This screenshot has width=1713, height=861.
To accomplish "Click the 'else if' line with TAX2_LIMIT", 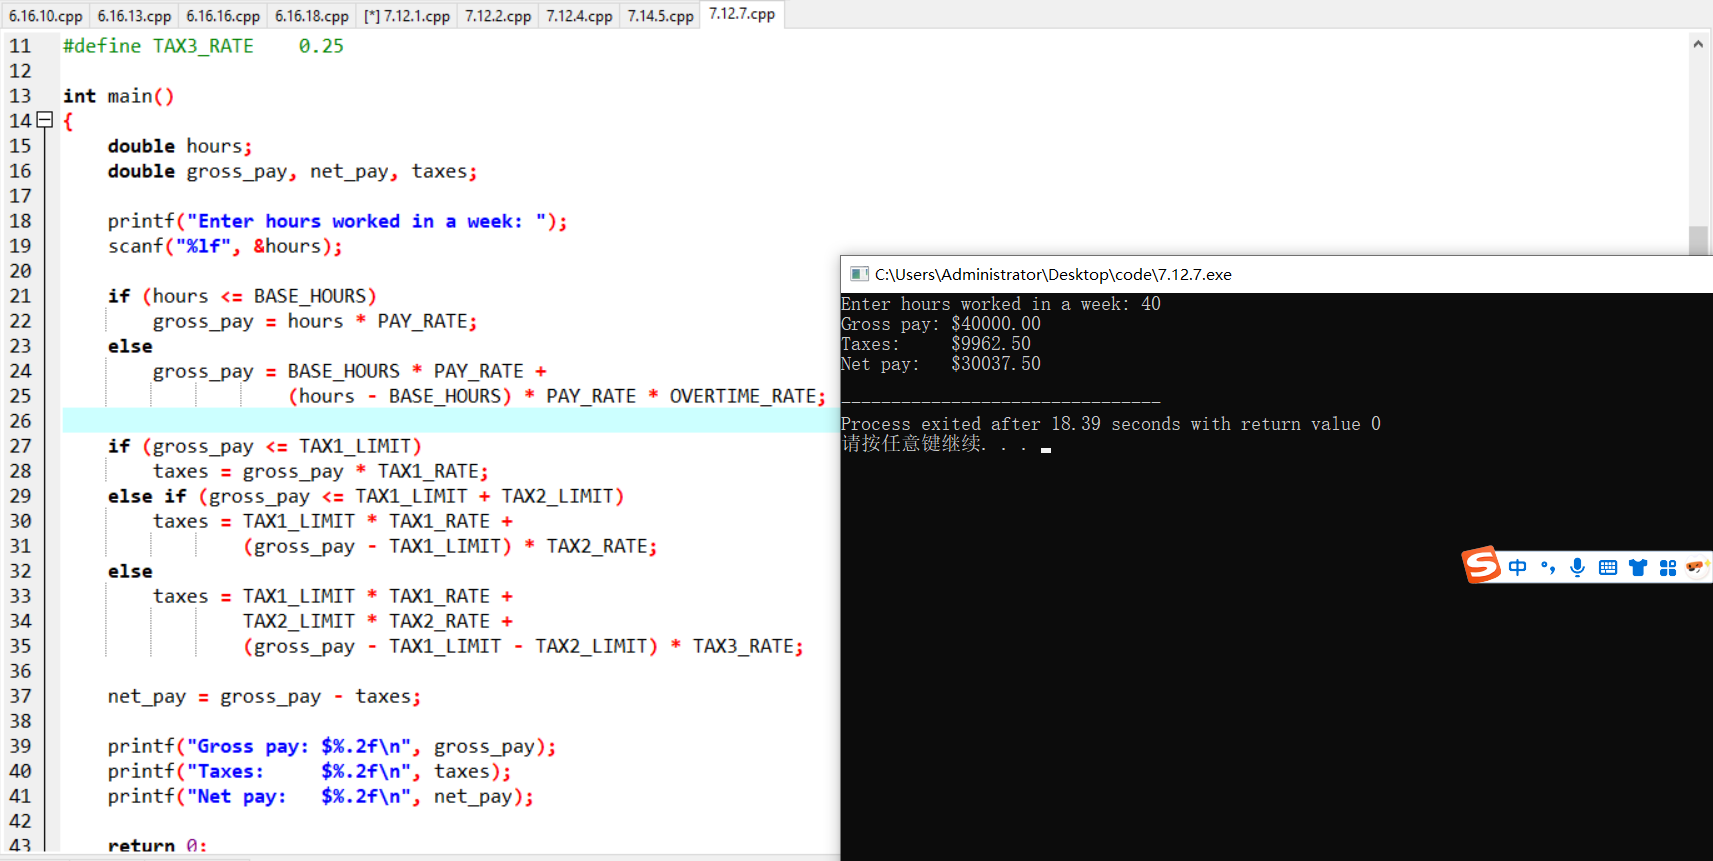I will (366, 496).
